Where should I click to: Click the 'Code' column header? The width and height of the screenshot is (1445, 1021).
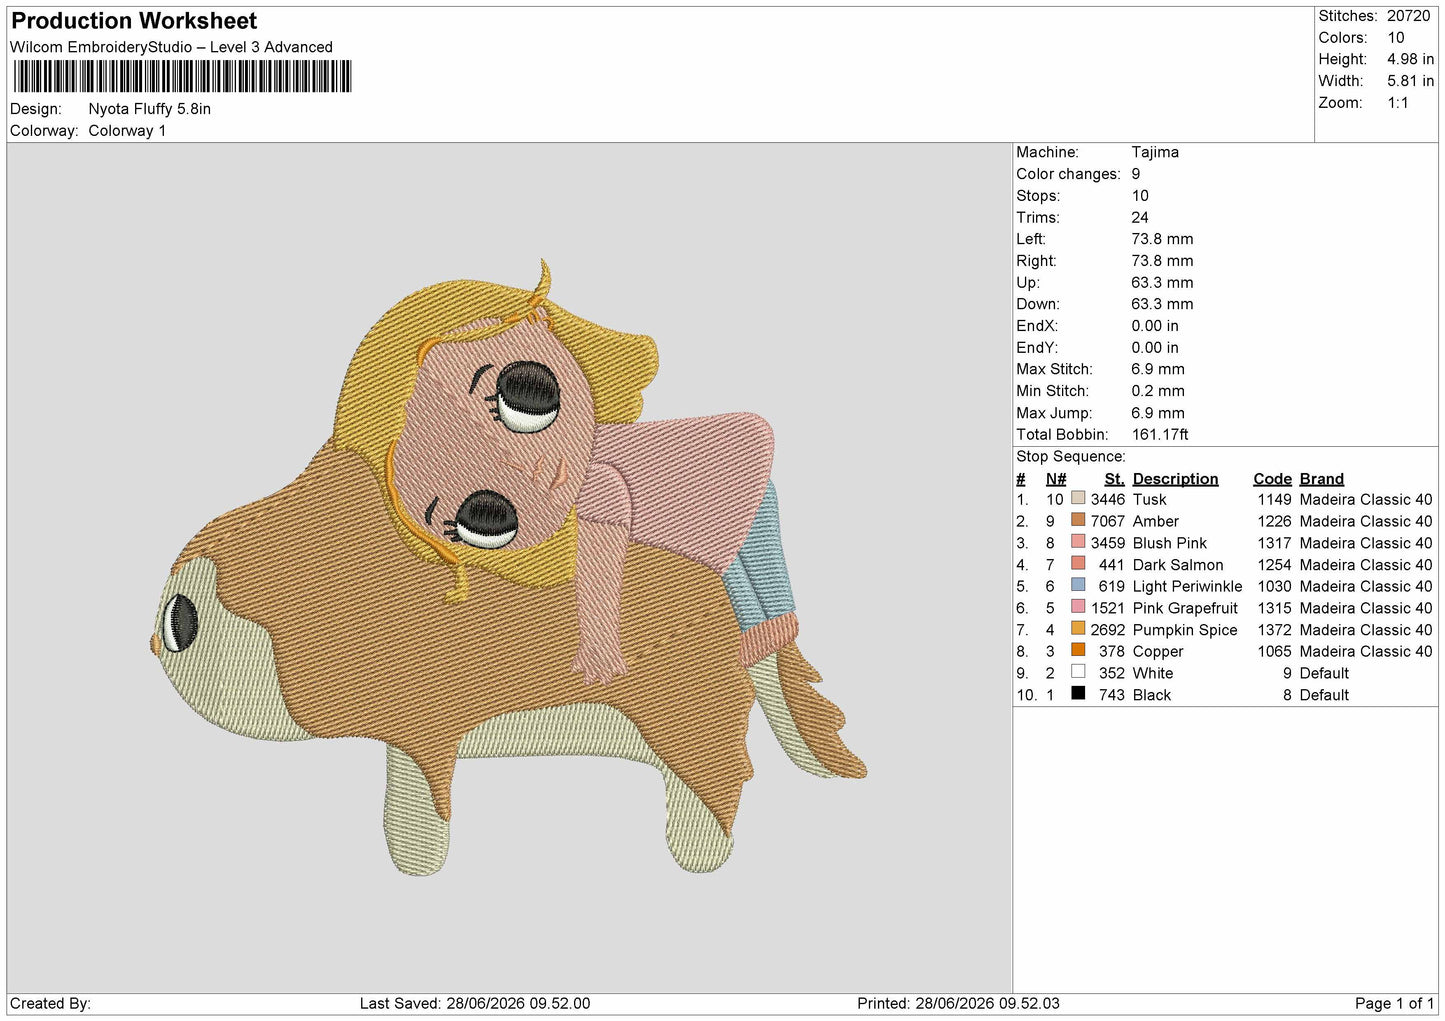(1273, 479)
